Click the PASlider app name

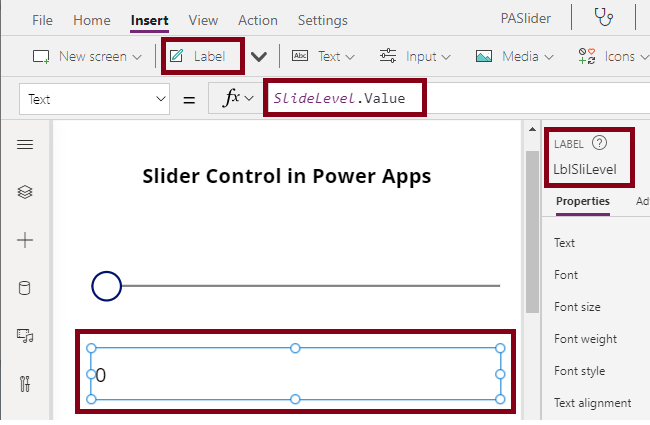pyautogui.click(x=526, y=18)
